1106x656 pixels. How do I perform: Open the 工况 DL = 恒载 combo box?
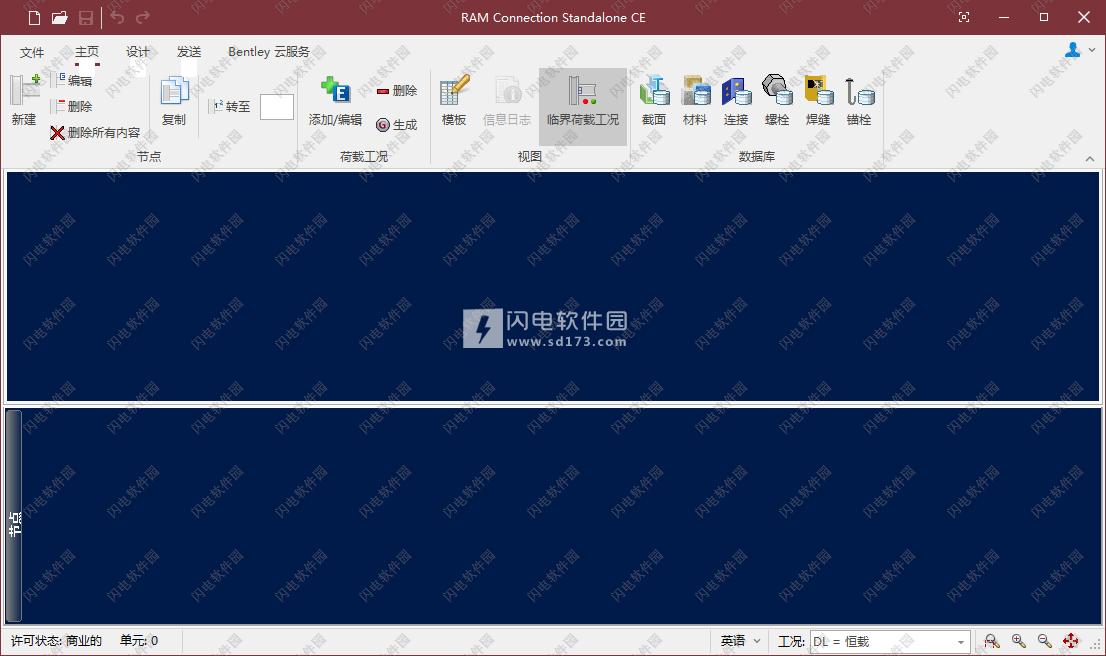[890, 642]
